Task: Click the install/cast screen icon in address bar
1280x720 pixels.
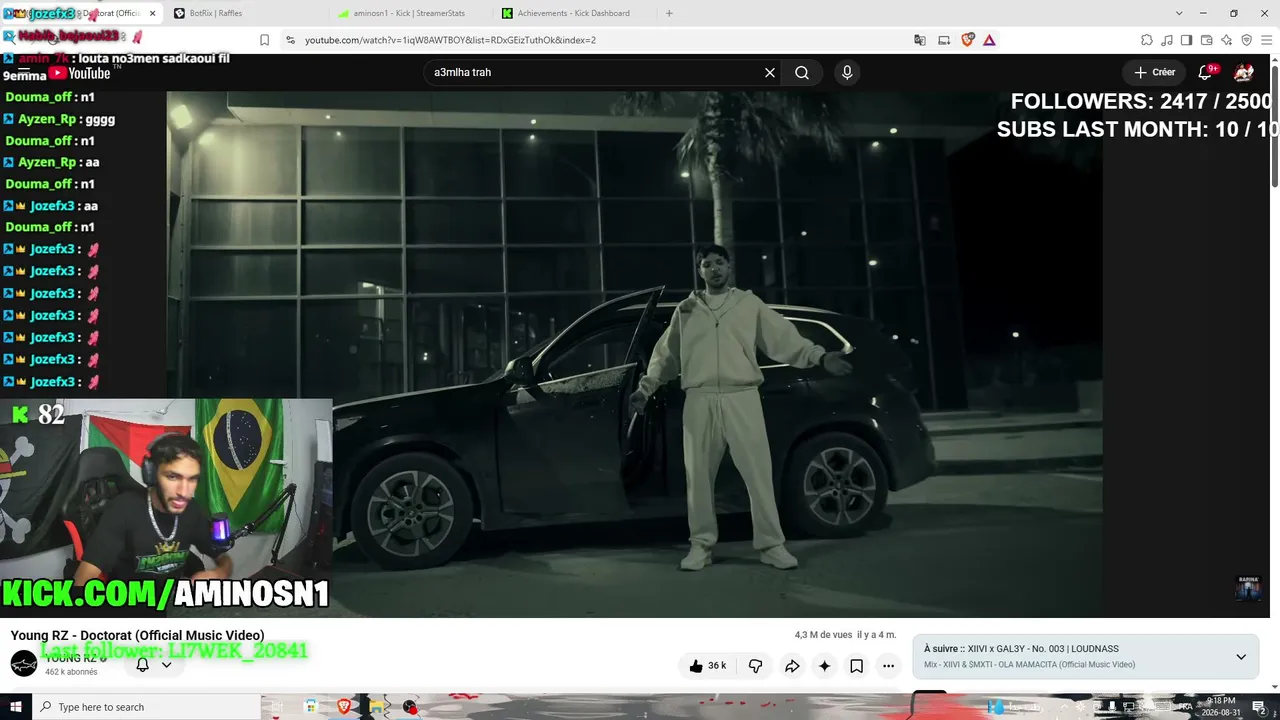Action: pos(944,40)
